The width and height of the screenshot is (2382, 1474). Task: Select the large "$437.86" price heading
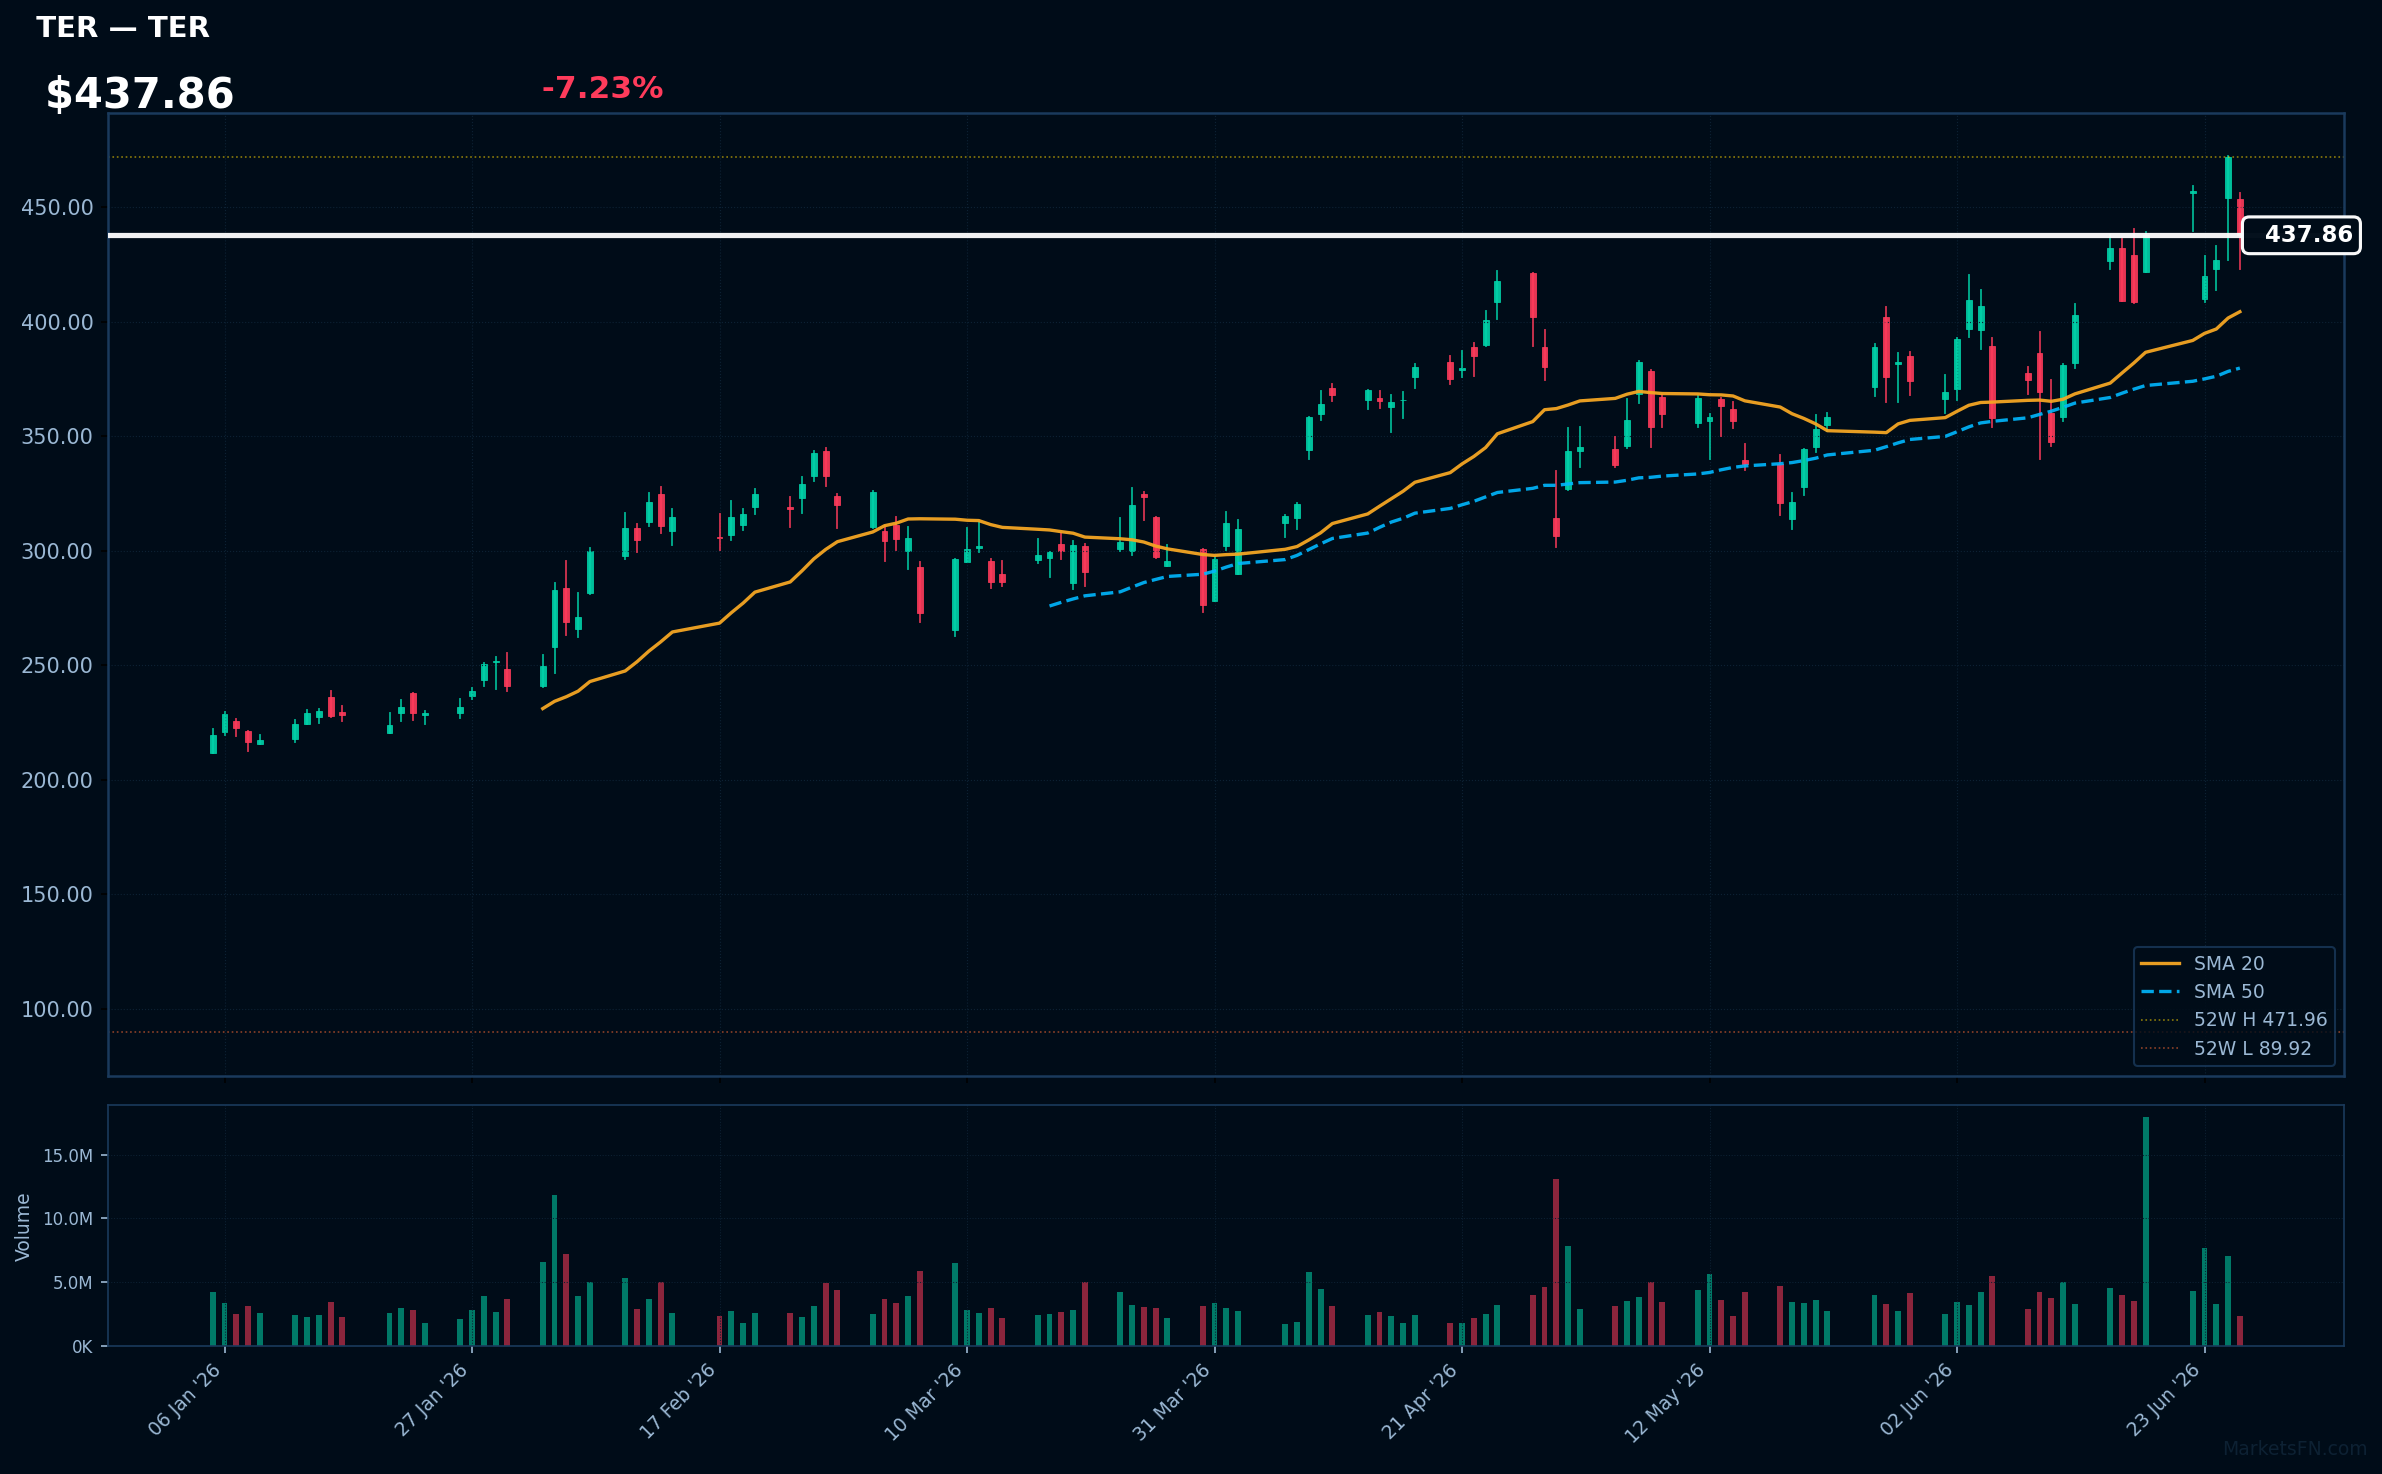pos(140,94)
